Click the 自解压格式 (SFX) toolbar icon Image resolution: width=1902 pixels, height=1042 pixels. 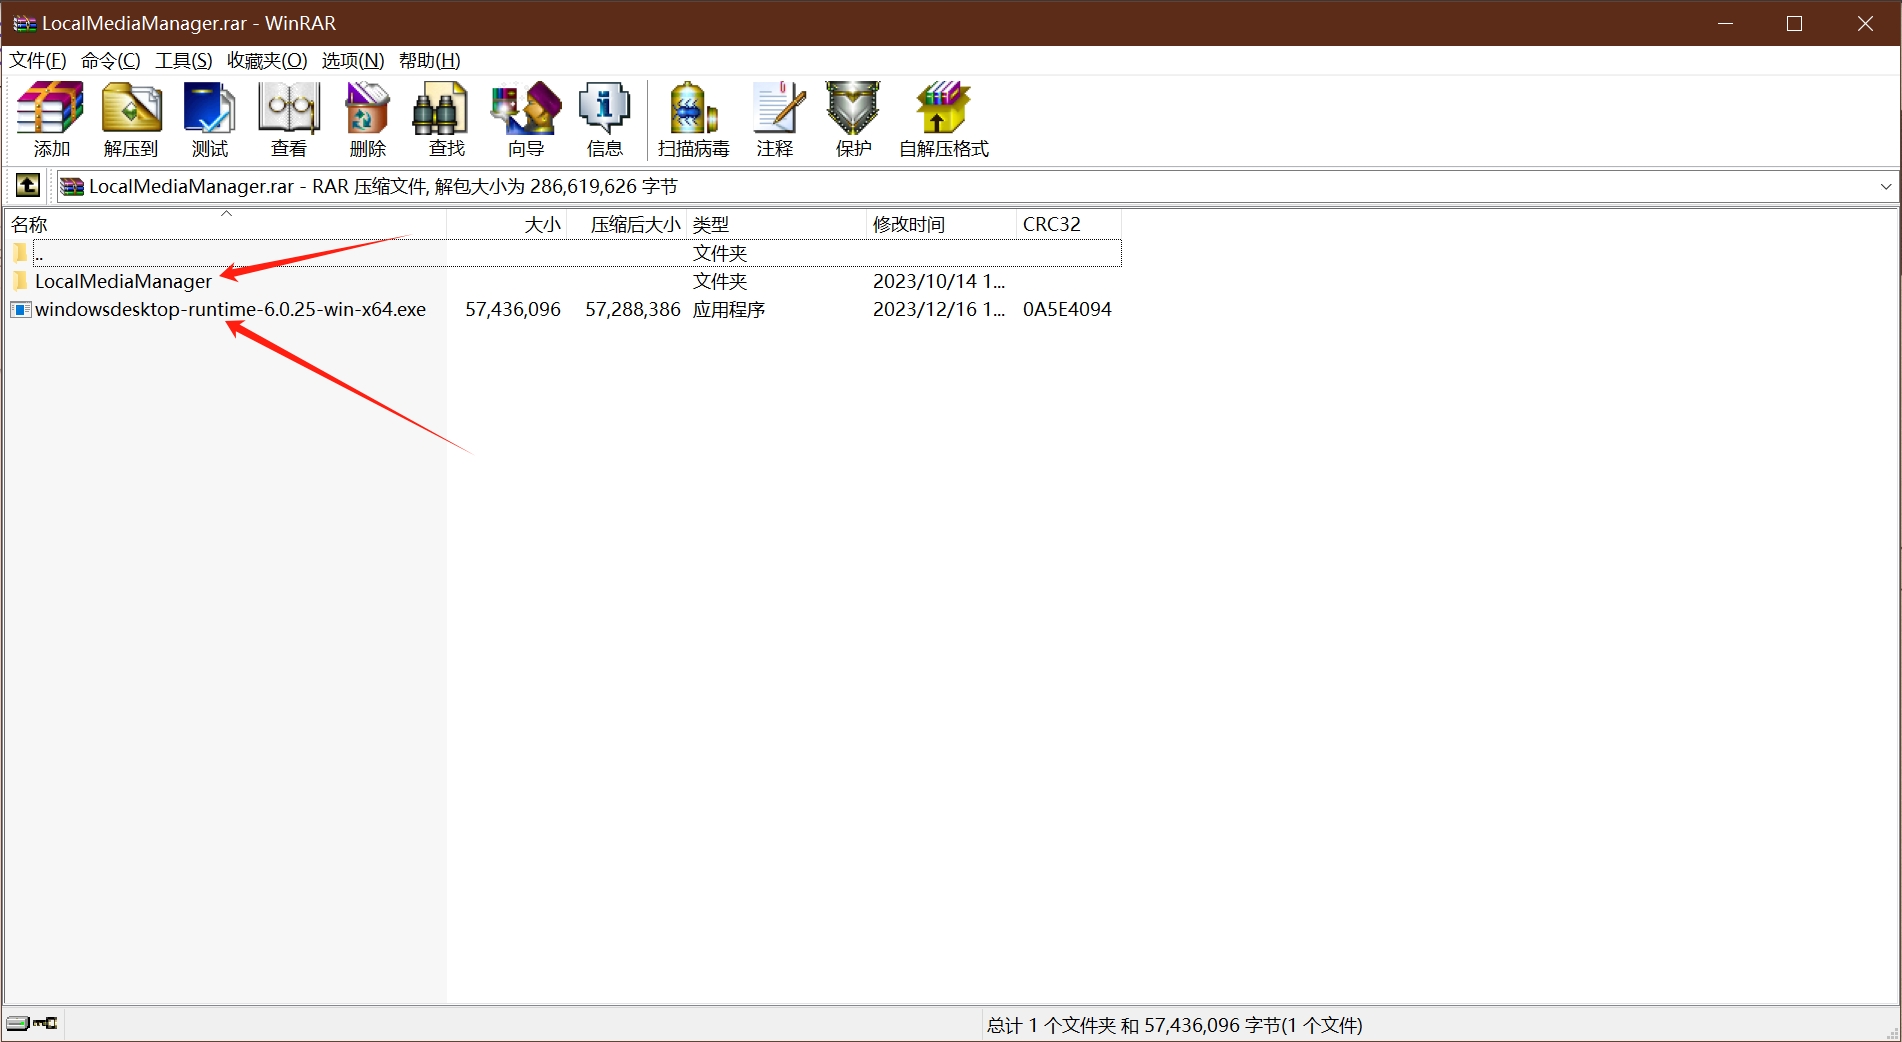coord(943,108)
